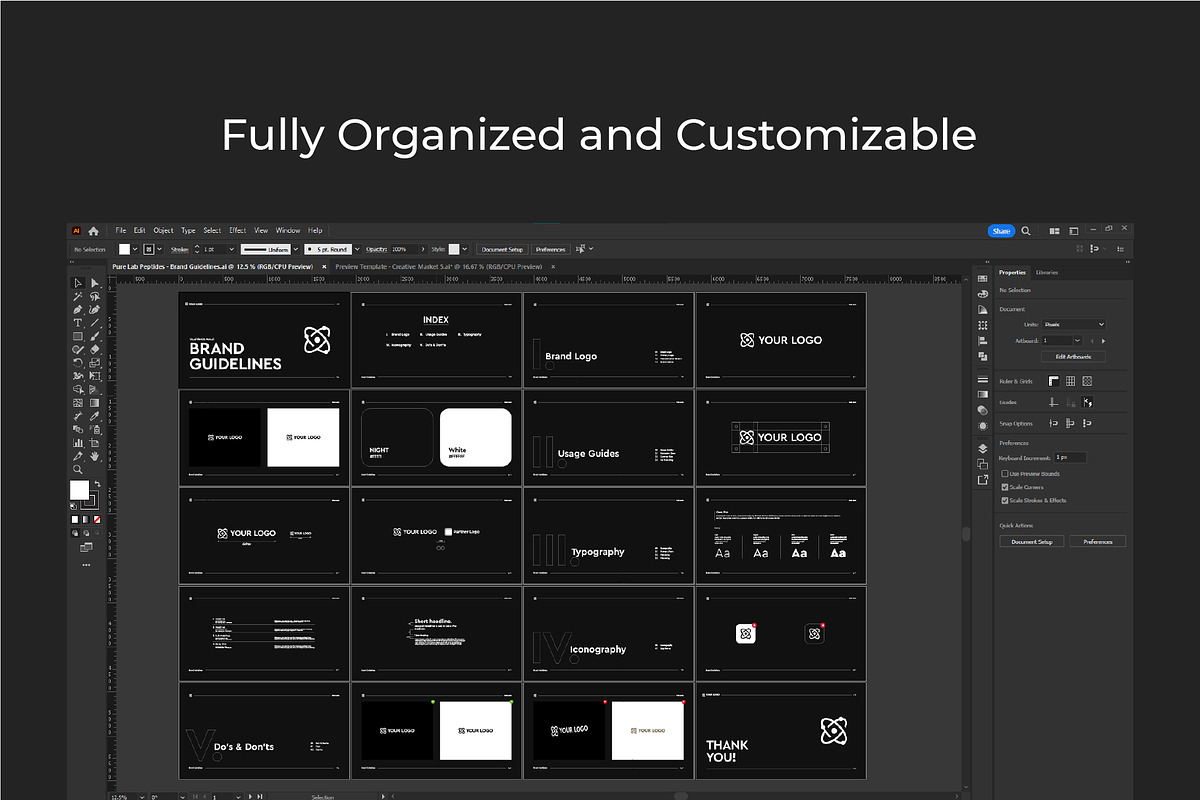Select the Eraser tool
This screenshot has height=800, width=1200.
95,349
